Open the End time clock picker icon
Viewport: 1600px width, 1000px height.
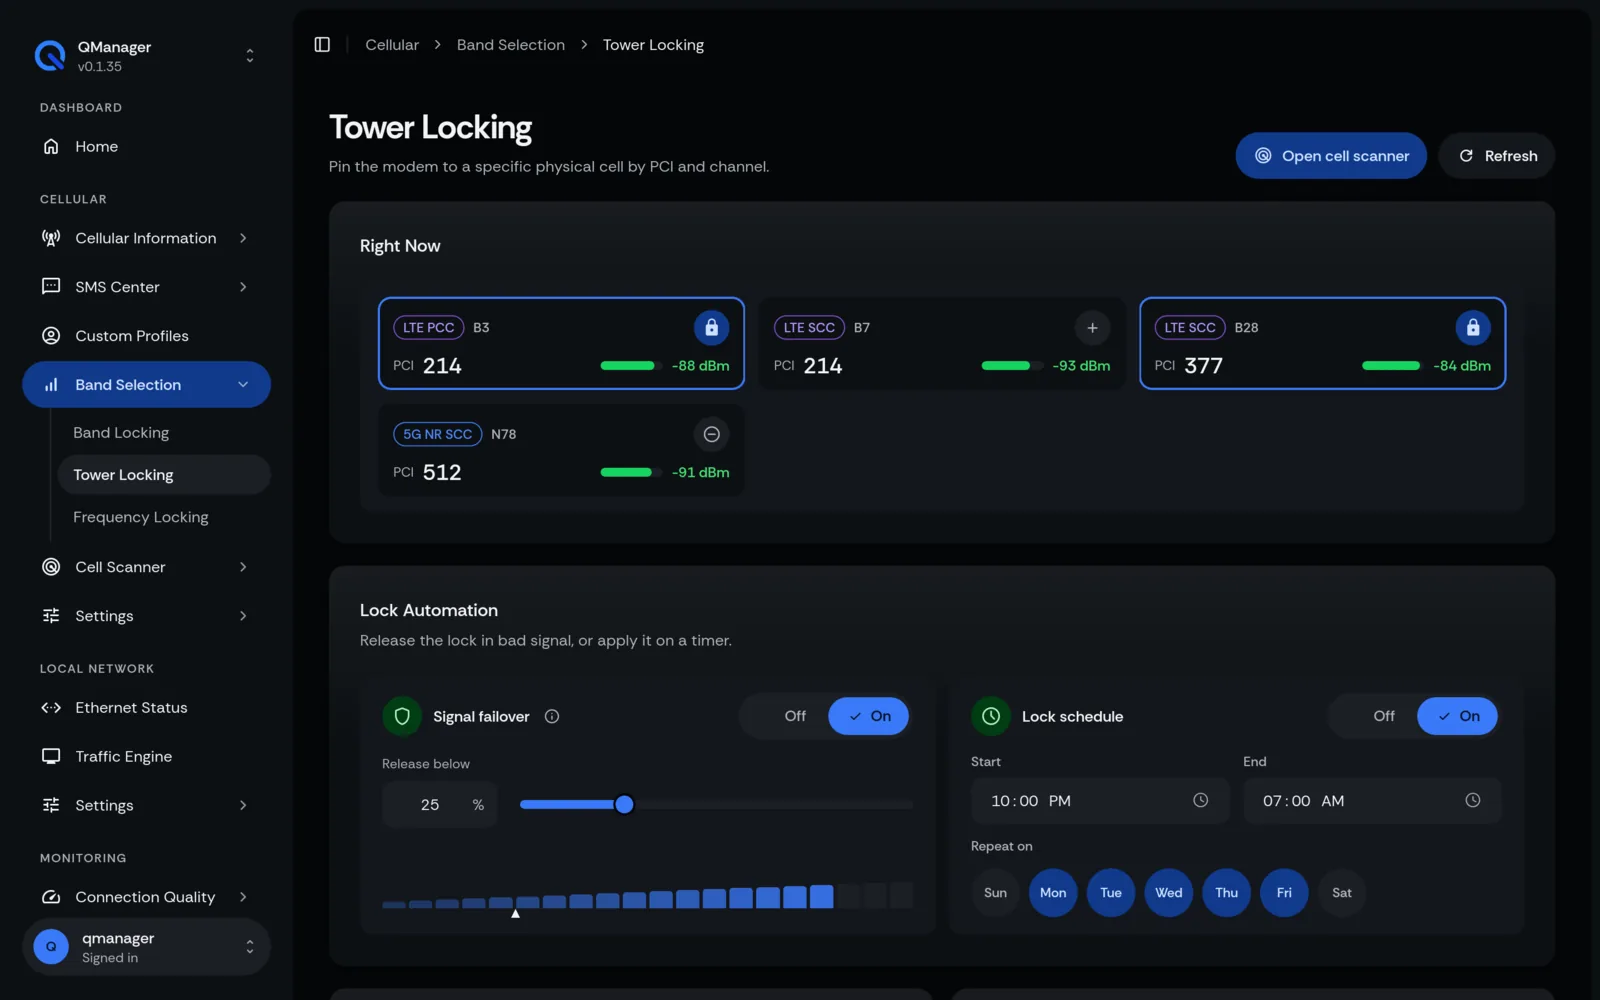pos(1472,800)
